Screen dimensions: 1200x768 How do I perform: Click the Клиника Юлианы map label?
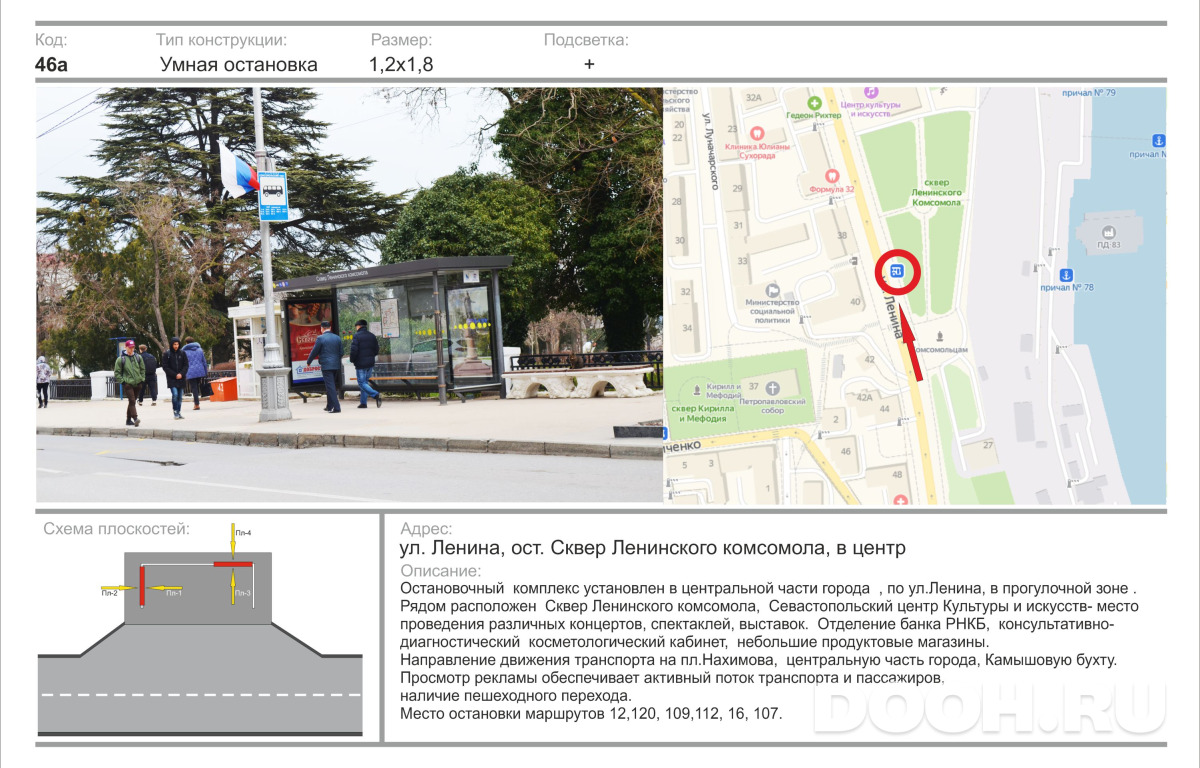[x=757, y=150]
